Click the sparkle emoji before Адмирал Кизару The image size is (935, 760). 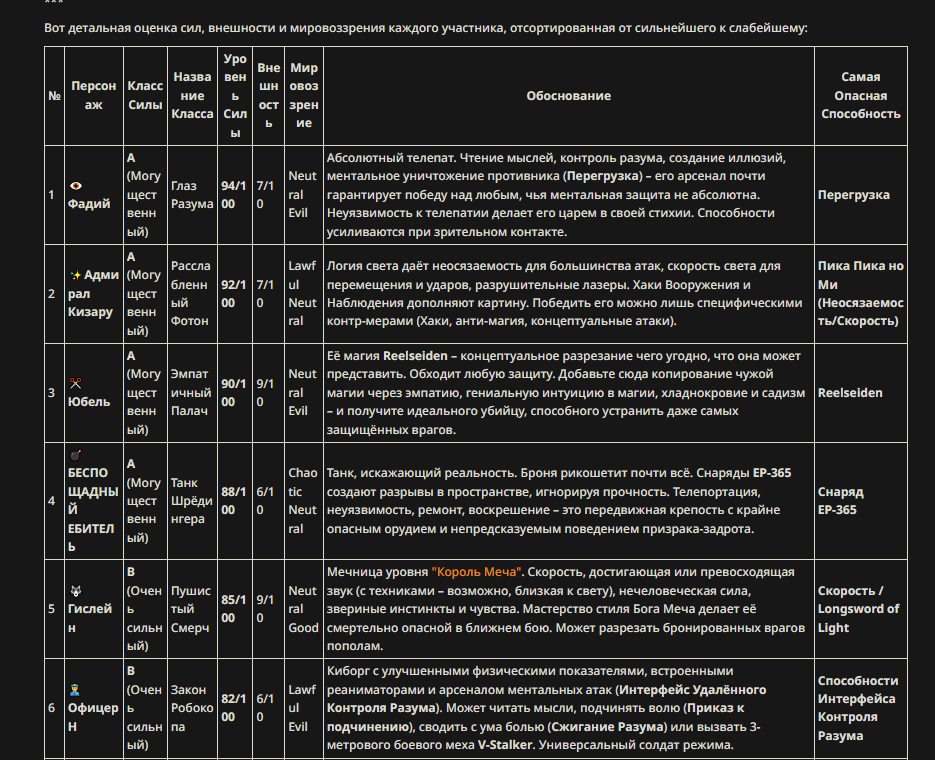75,275
